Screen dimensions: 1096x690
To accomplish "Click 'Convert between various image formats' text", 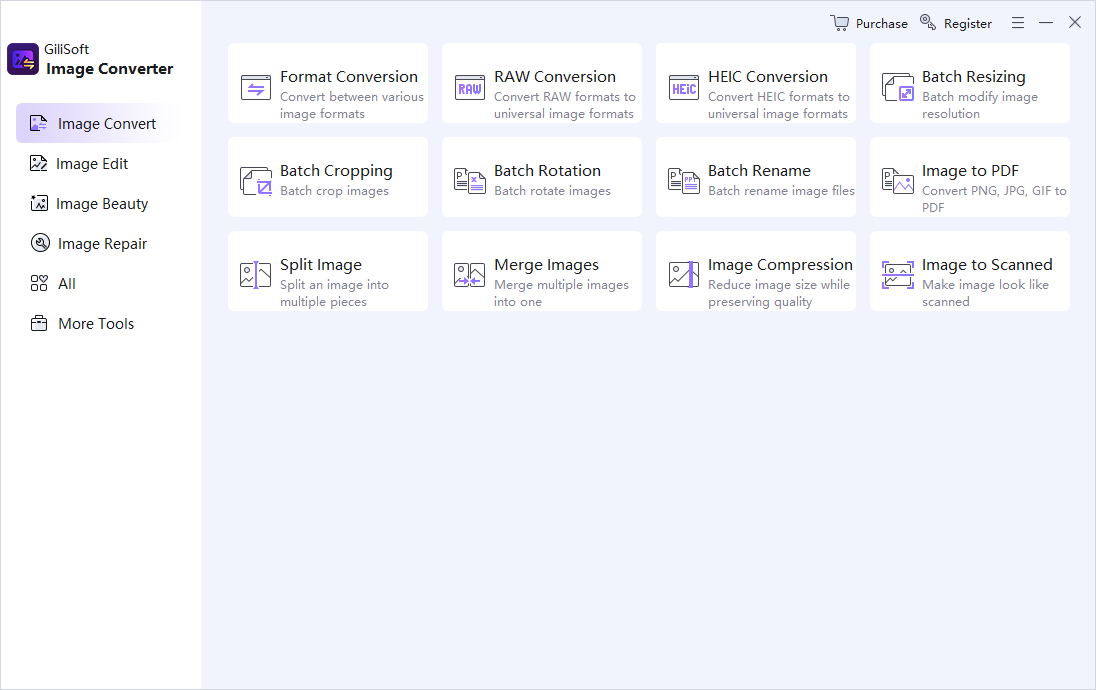I will (x=352, y=106).
